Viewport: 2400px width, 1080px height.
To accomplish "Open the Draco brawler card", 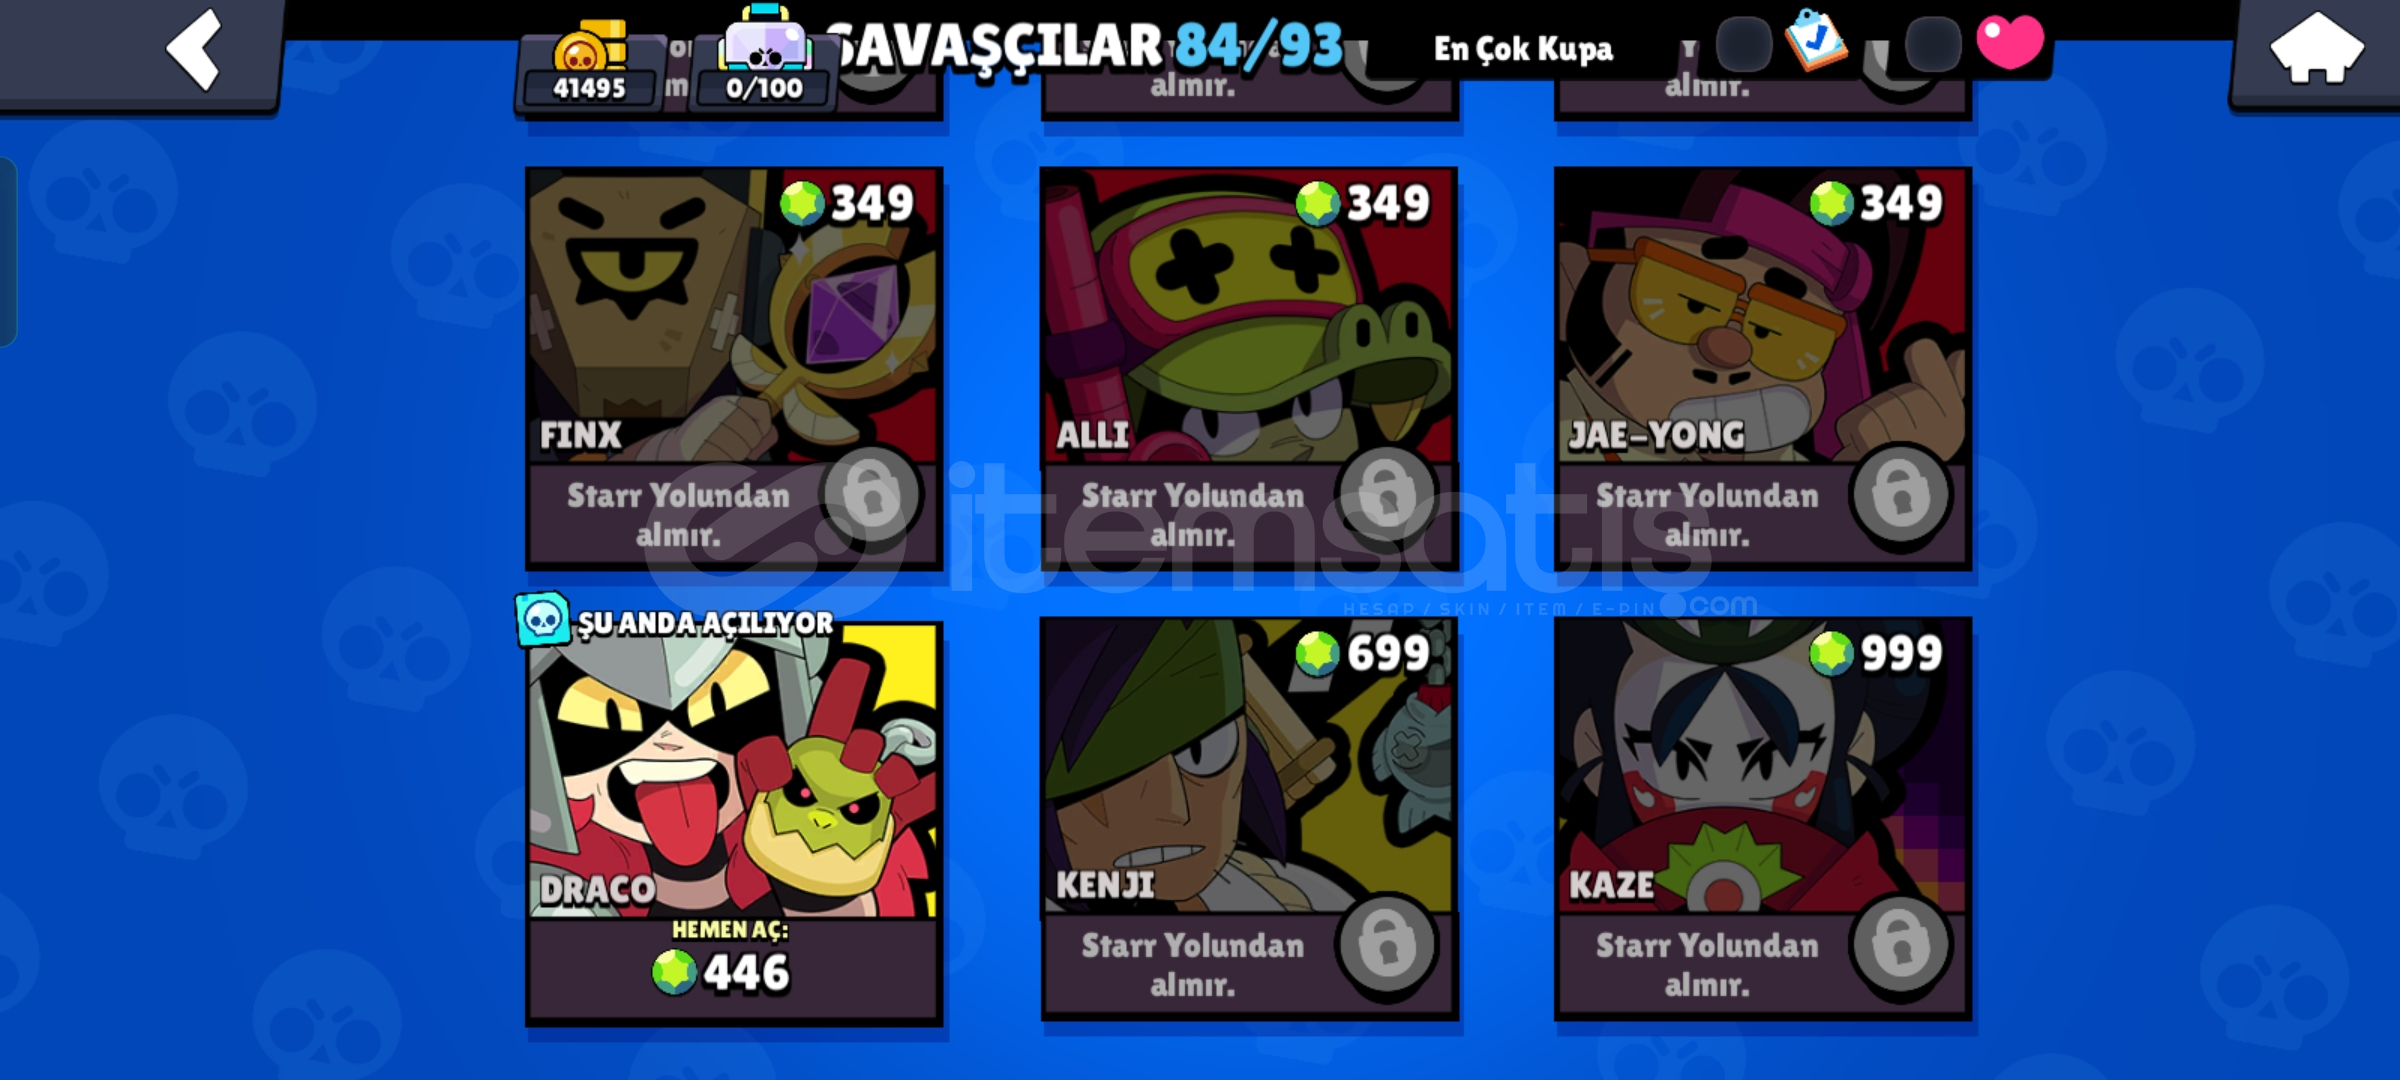I will click(x=734, y=770).
